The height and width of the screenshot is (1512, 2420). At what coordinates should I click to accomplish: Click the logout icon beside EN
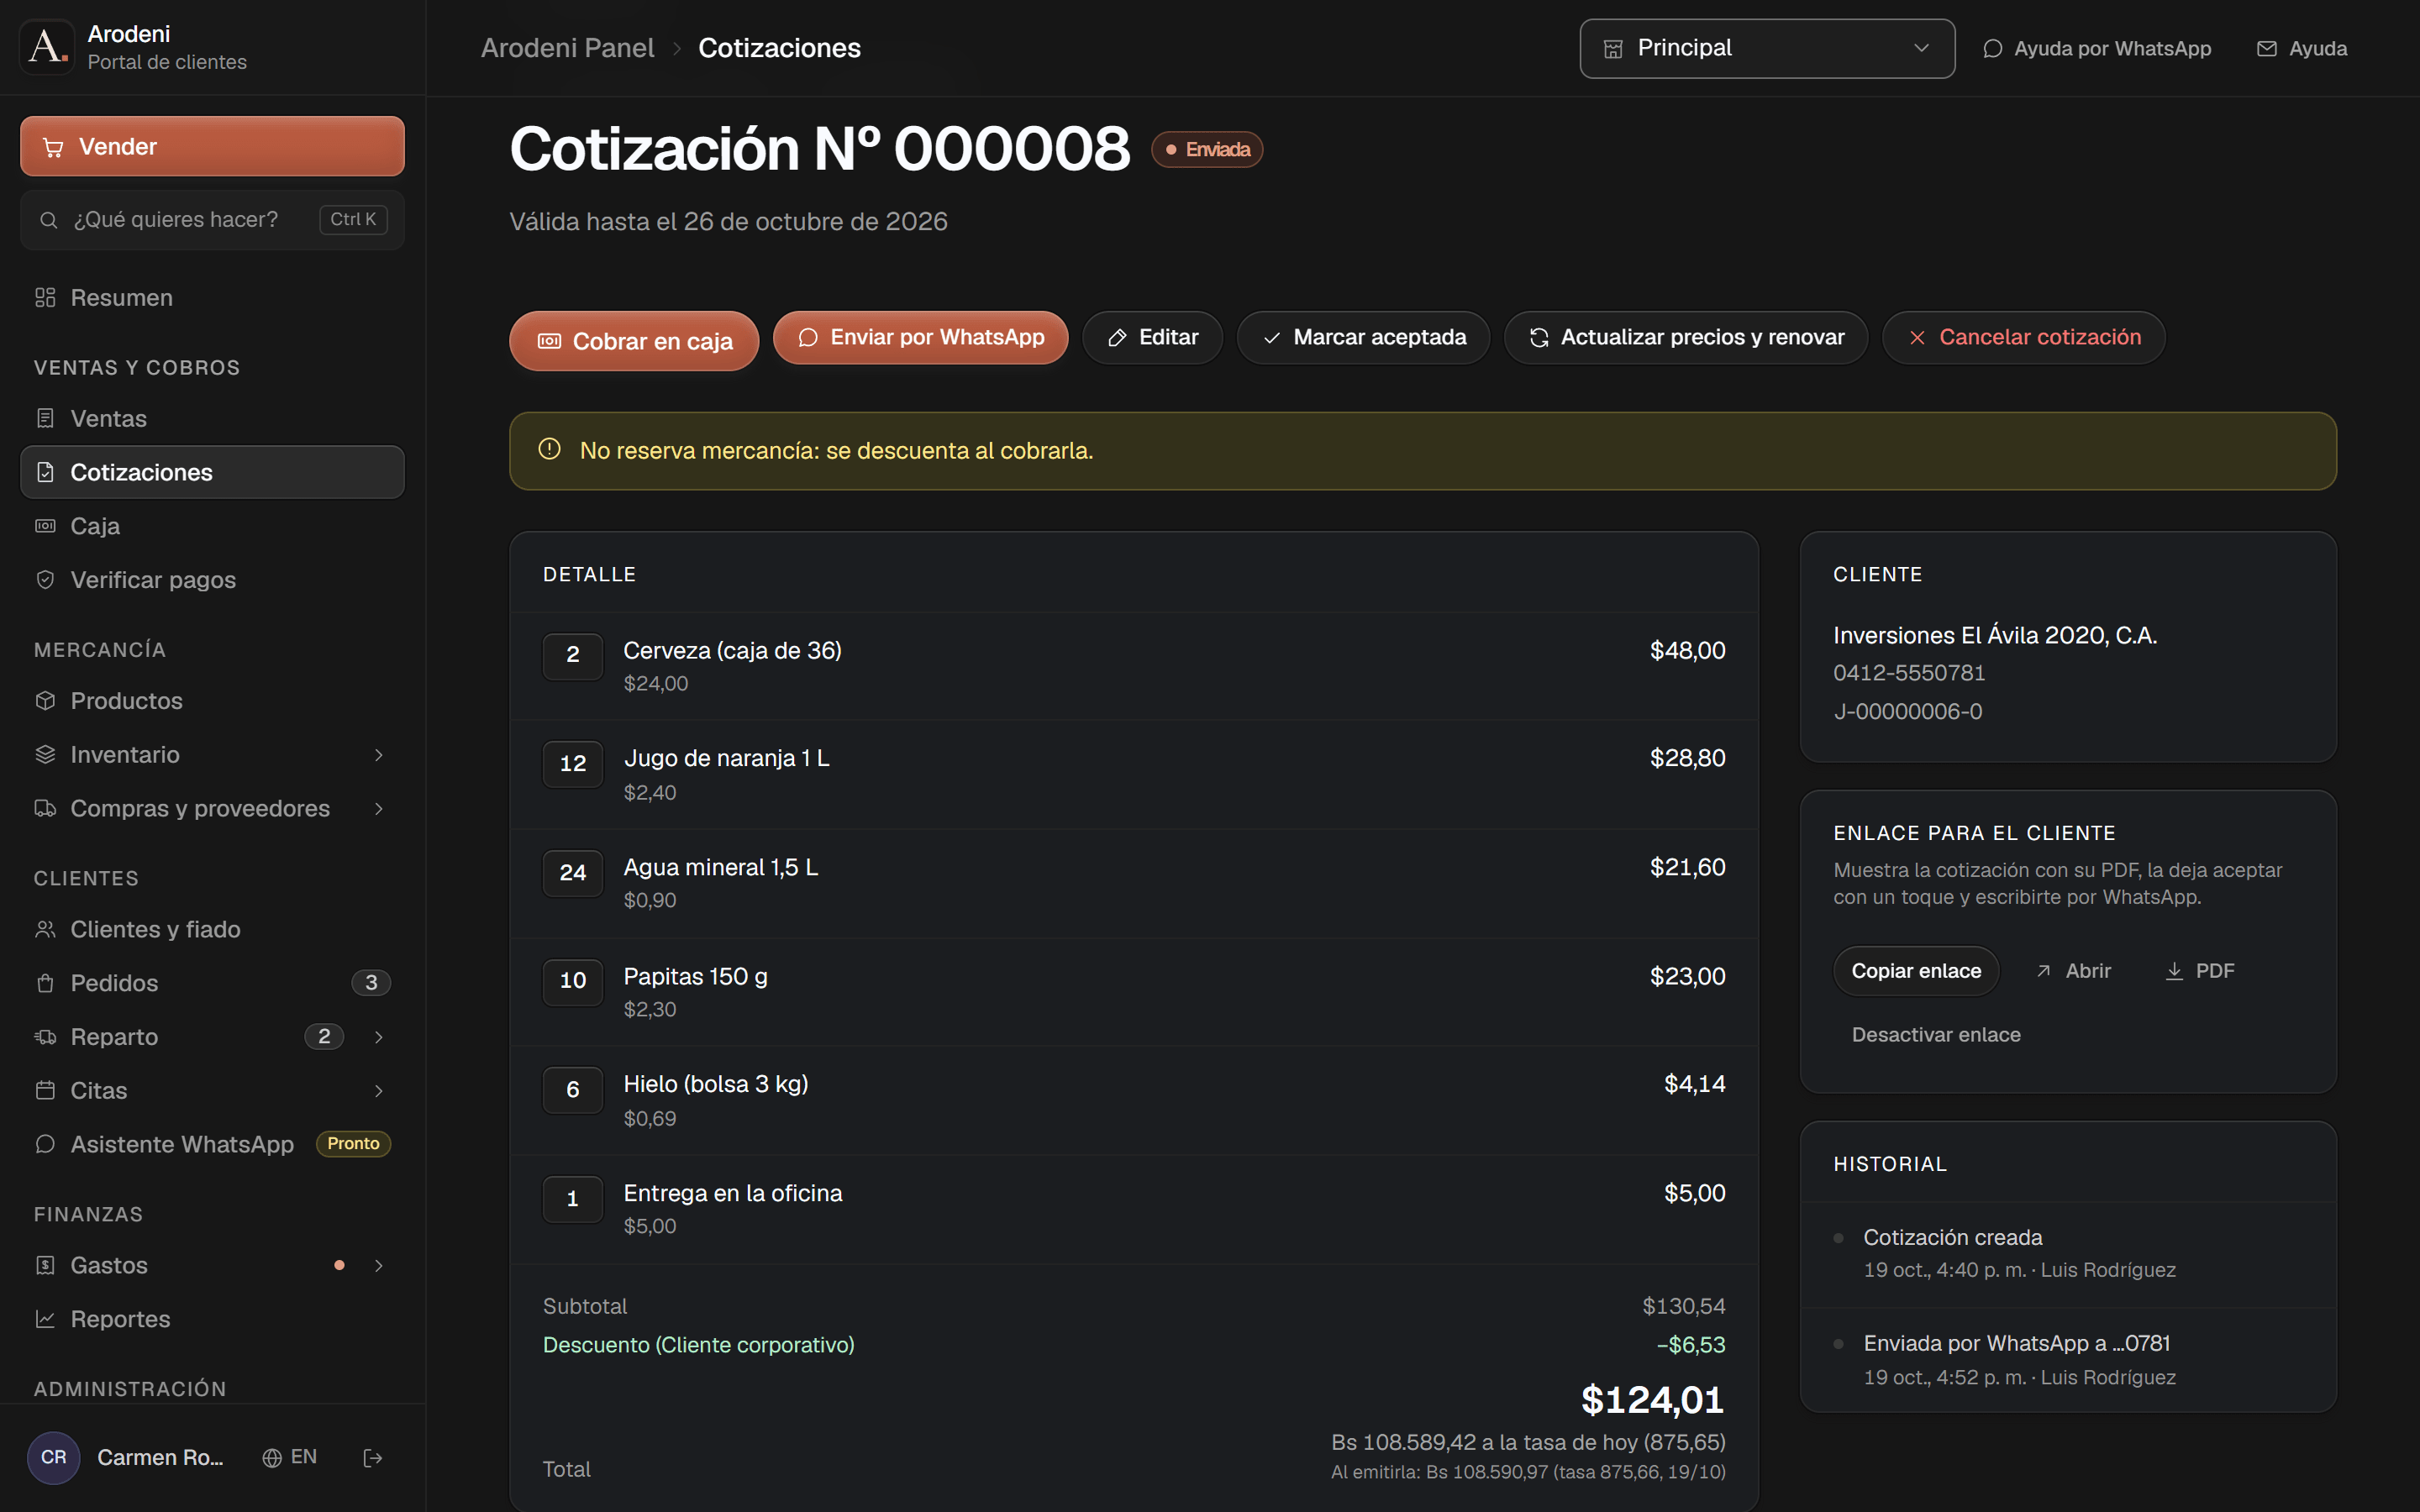[x=373, y=1458]
